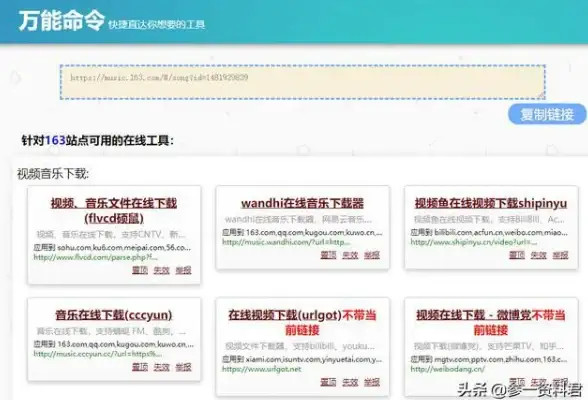The height and width of the screenshot is (400, 588).
Task: Click 举报 in the flvcd硕鼠 card
Action: (183, 270)
